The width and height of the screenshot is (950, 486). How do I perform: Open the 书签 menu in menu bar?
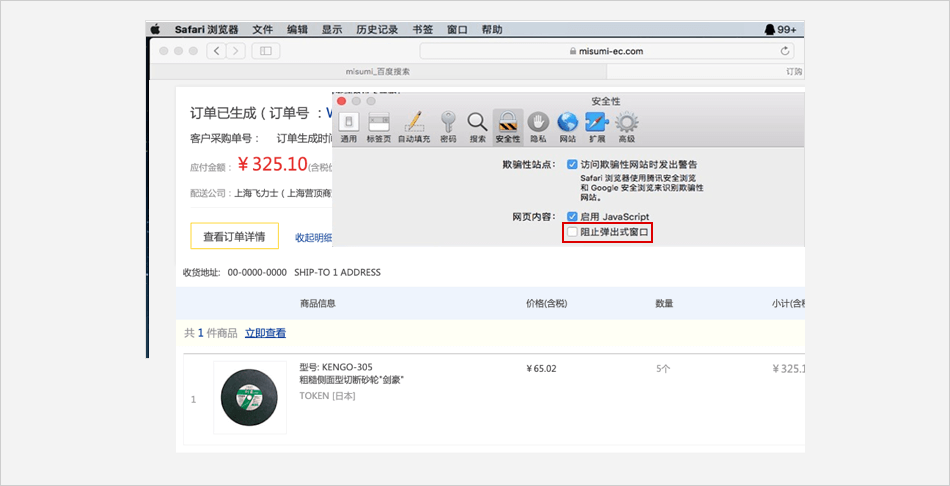pos(422,29)
